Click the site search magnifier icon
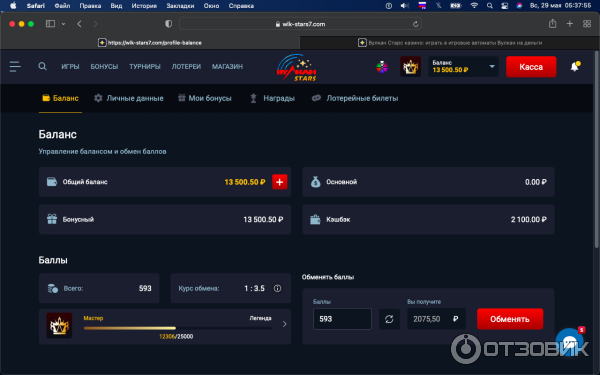This screenshot has width=600, height=375. pyautogui.click(x=42, y=67)
